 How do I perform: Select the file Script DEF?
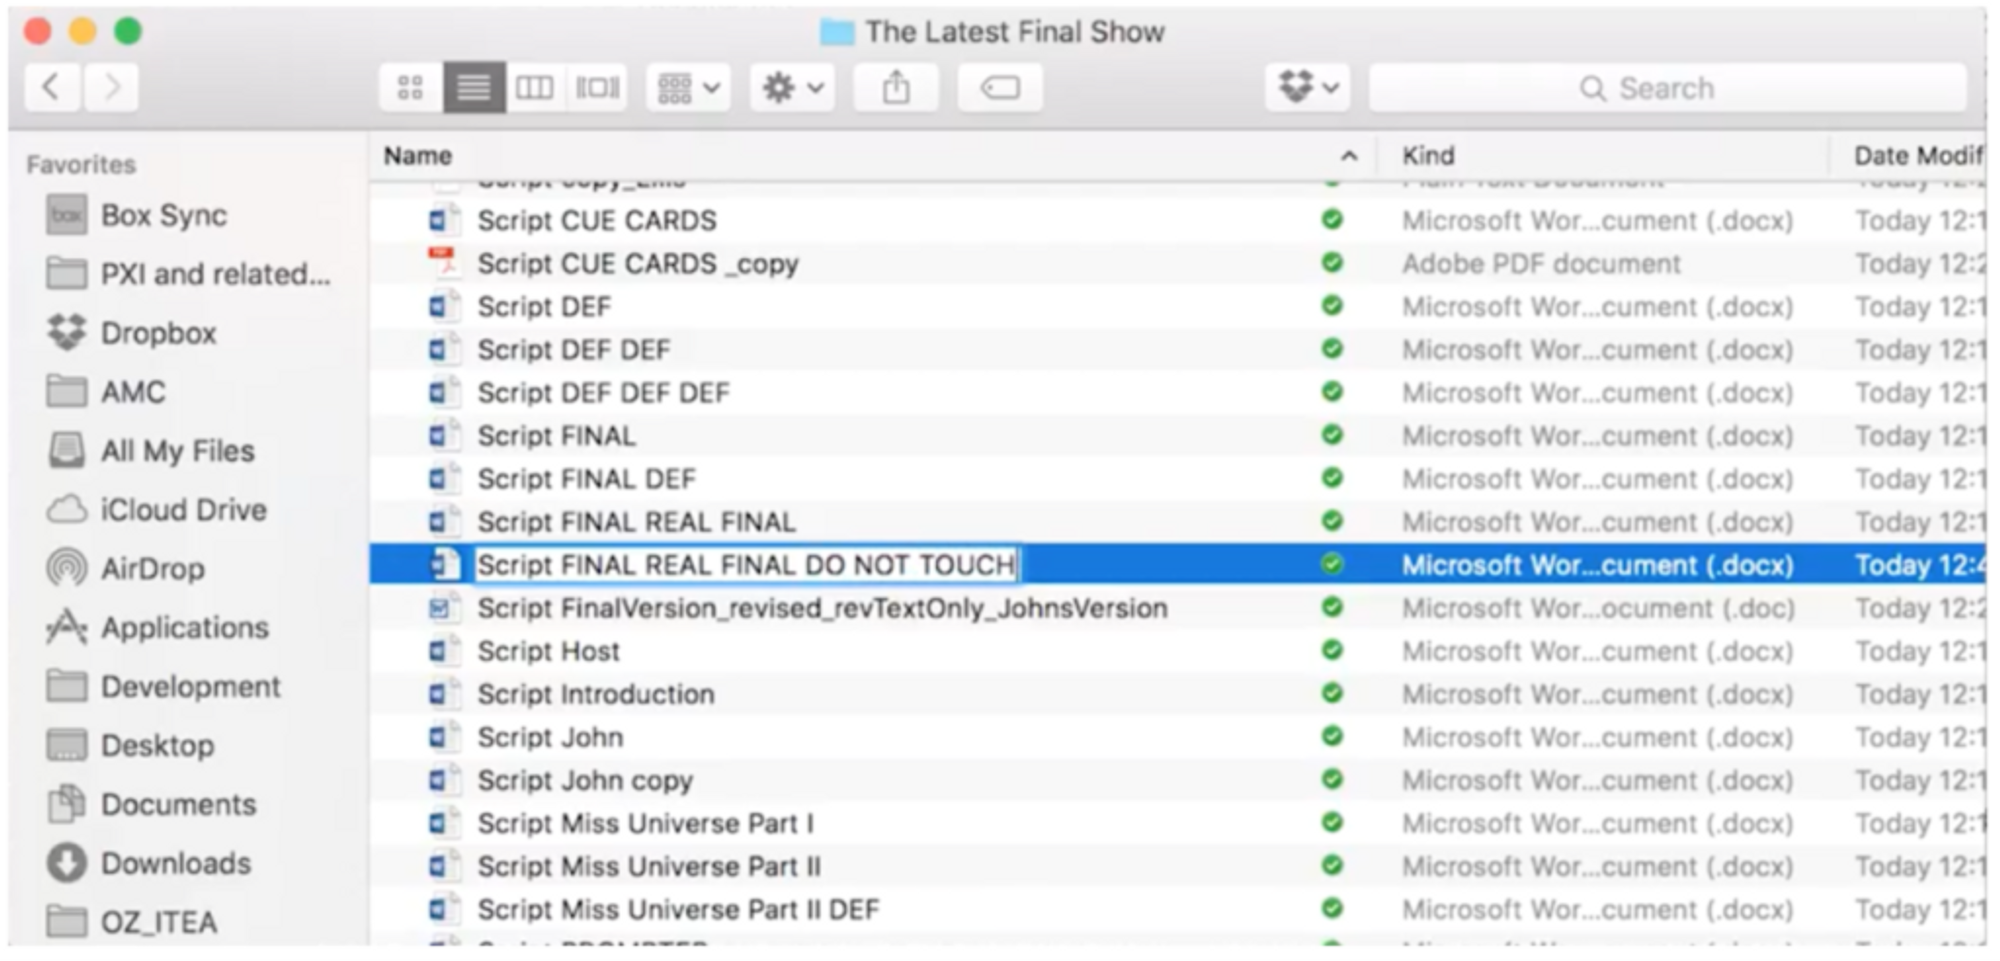pyautogui.click(x=544, y=307)
